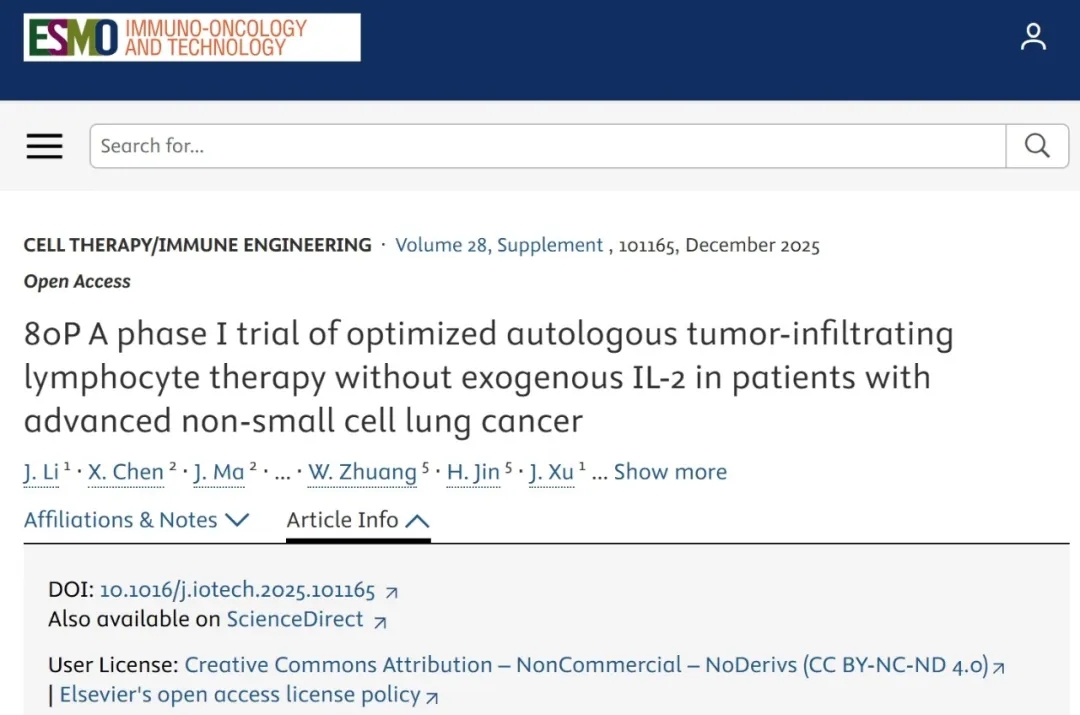Show more authors in the list

670,472
